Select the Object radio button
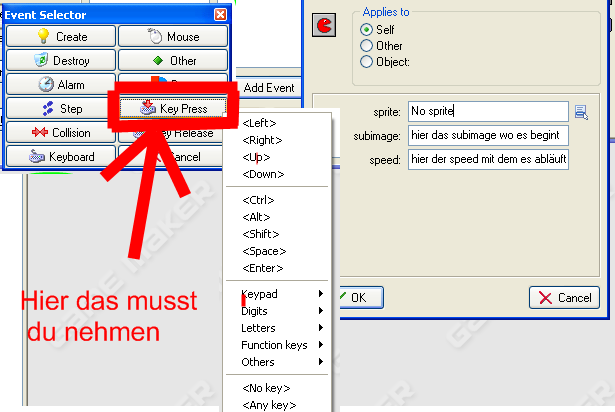Image resolution: width=615 pixels, height=412 pixels. coord(367,62)
